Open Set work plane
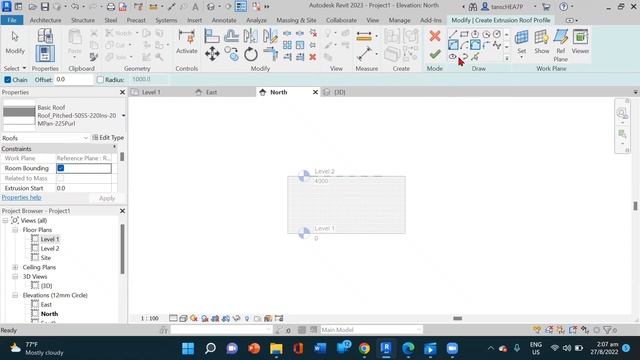Screen dimensions: 640x360 click(x=521, y=42)
